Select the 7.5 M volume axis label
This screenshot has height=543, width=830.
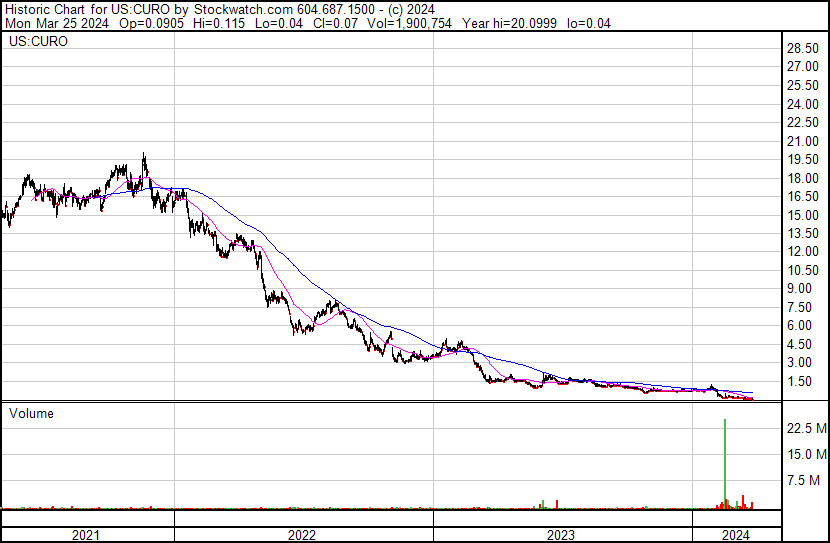[803, 480]
